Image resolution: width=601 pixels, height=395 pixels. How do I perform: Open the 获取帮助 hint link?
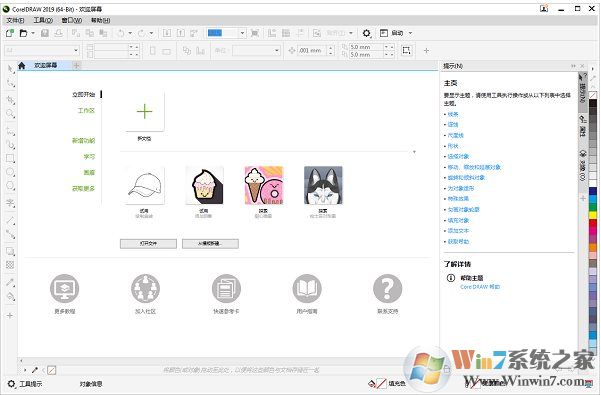tap(458, 241)
